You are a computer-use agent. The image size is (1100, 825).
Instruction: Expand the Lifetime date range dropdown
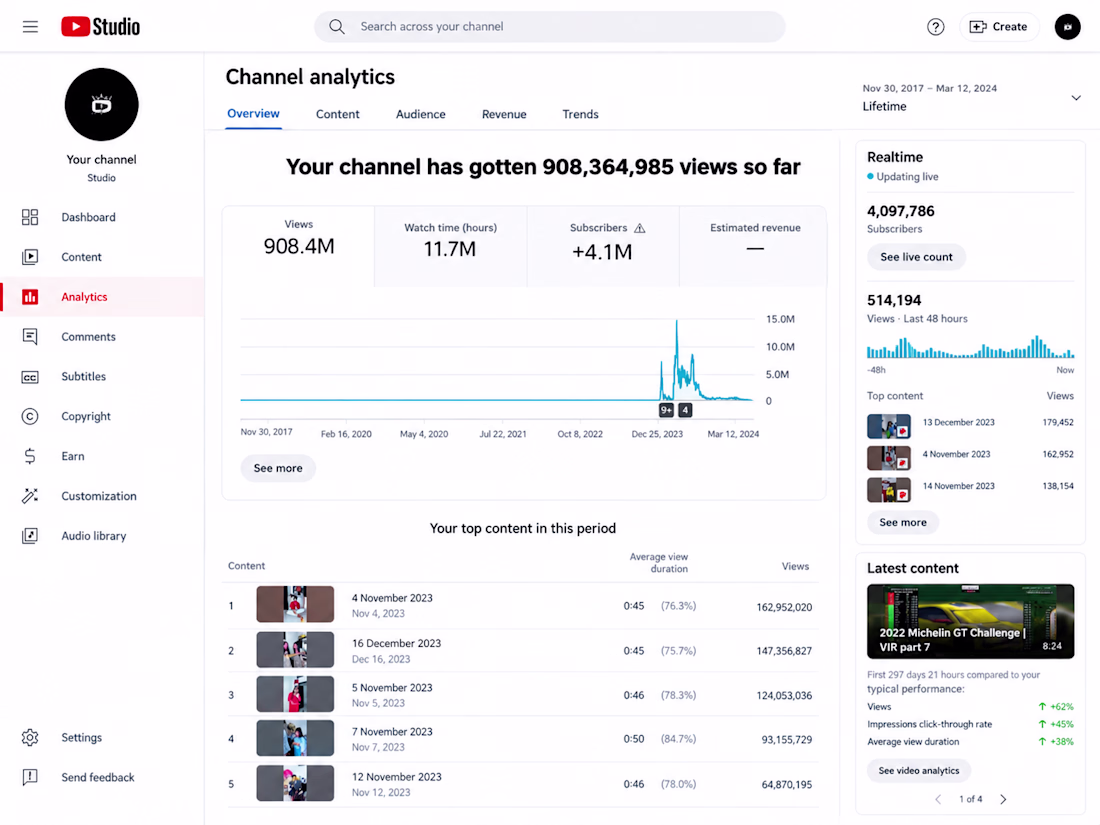point(1075,98)
